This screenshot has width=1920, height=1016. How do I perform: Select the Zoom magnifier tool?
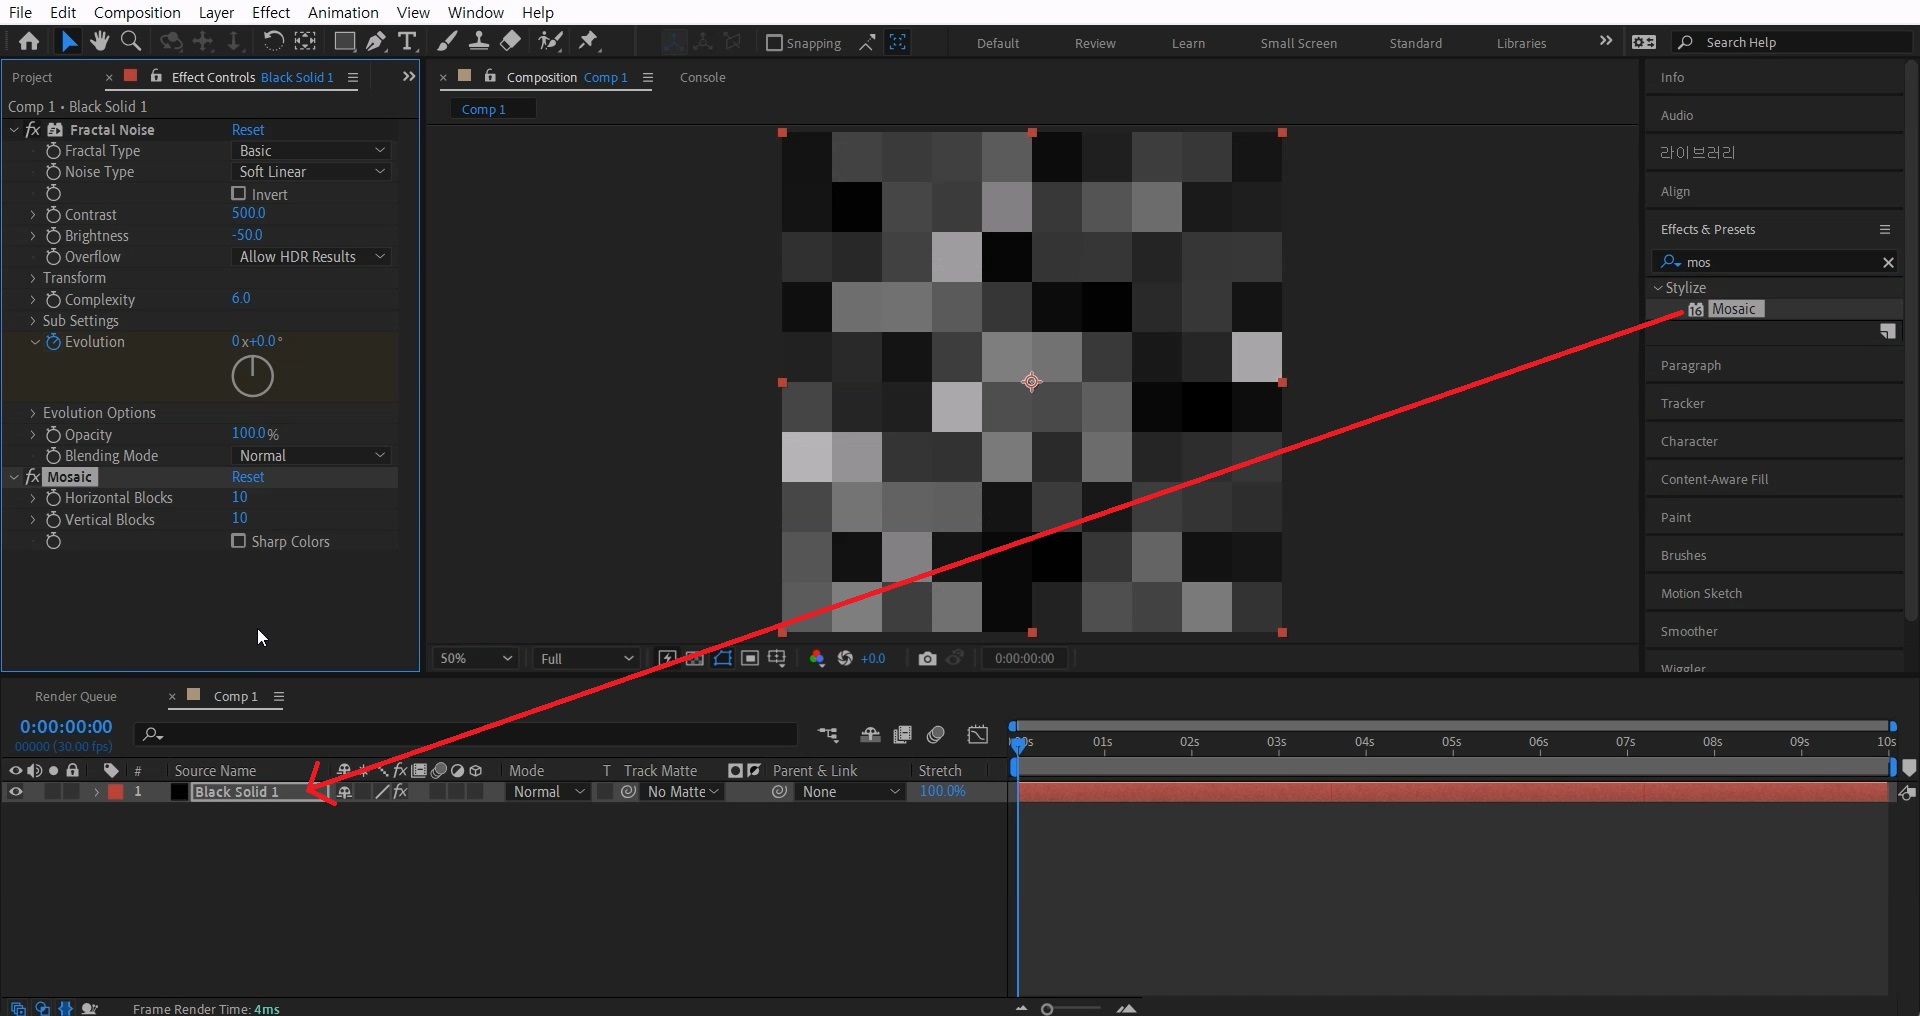click(130, 41)
